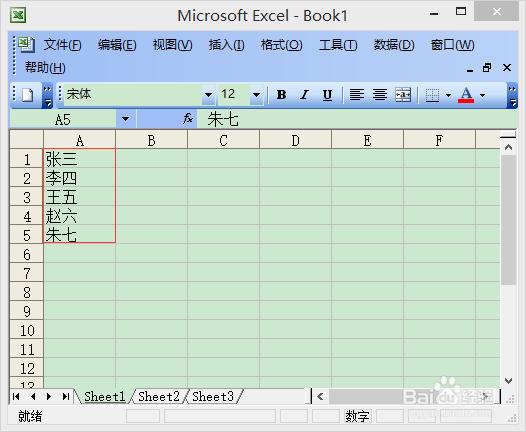Screen dimensions: 526x432
Task: Open the 帮助(H) menu
Action: pyautogui.click(x=45, y=68)
